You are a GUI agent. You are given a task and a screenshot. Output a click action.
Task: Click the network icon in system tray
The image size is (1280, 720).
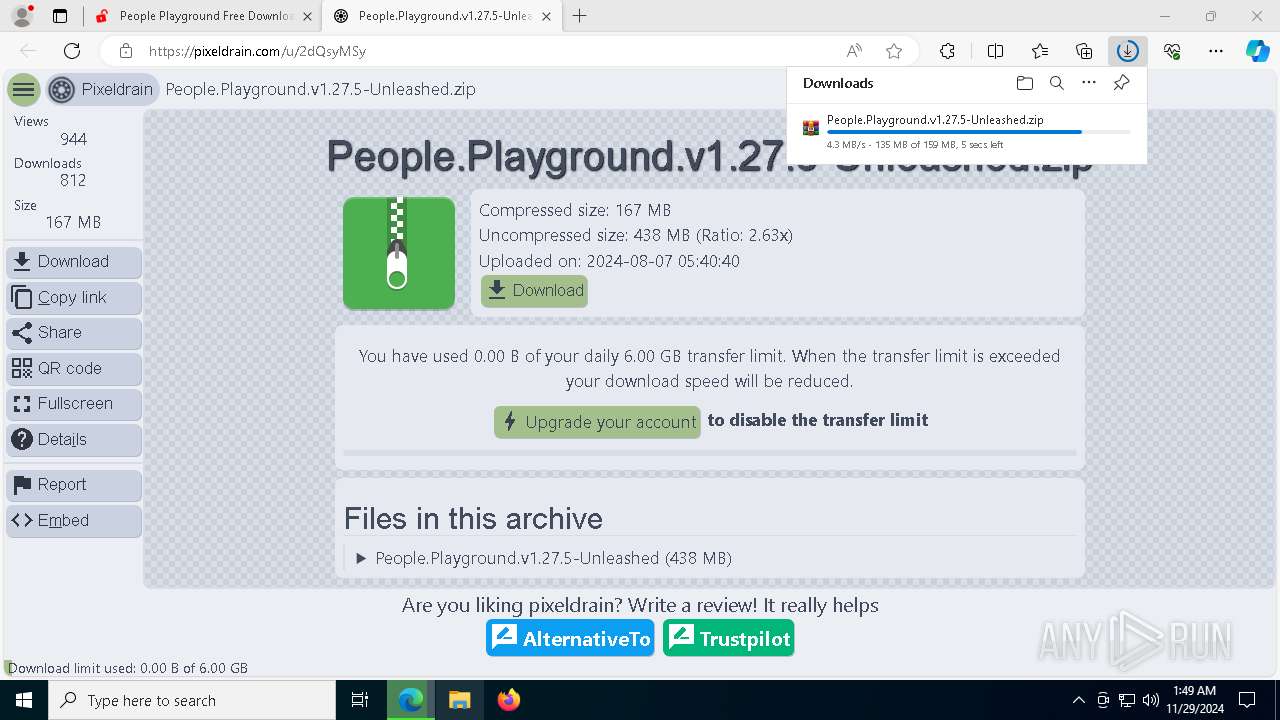[x=1127, y=700]
